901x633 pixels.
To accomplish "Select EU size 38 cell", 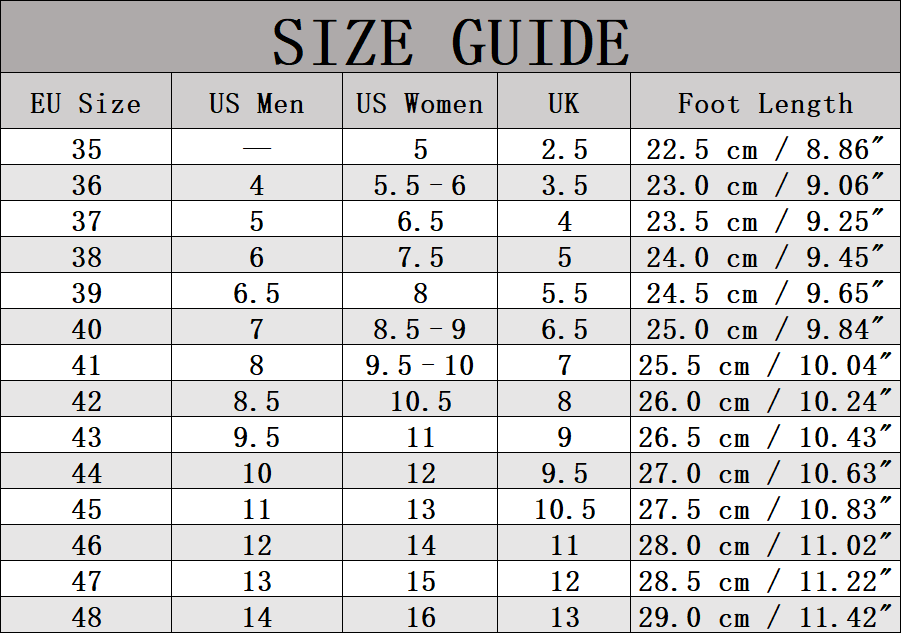I will point(86,257).
